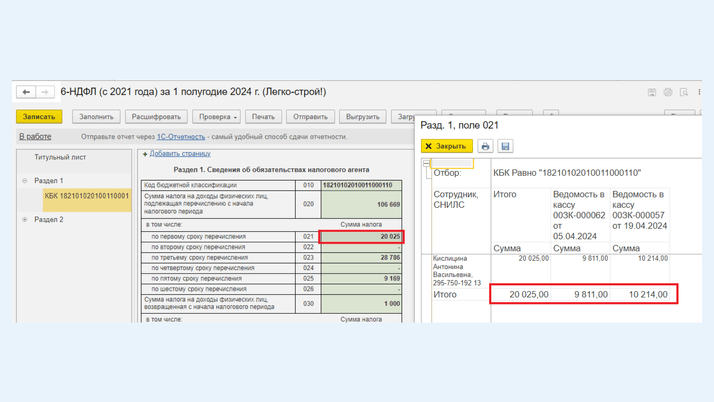Screen dimensions: 714x402
Task: Expand the Раздел 2 tree node
Action: click(25, 219)
